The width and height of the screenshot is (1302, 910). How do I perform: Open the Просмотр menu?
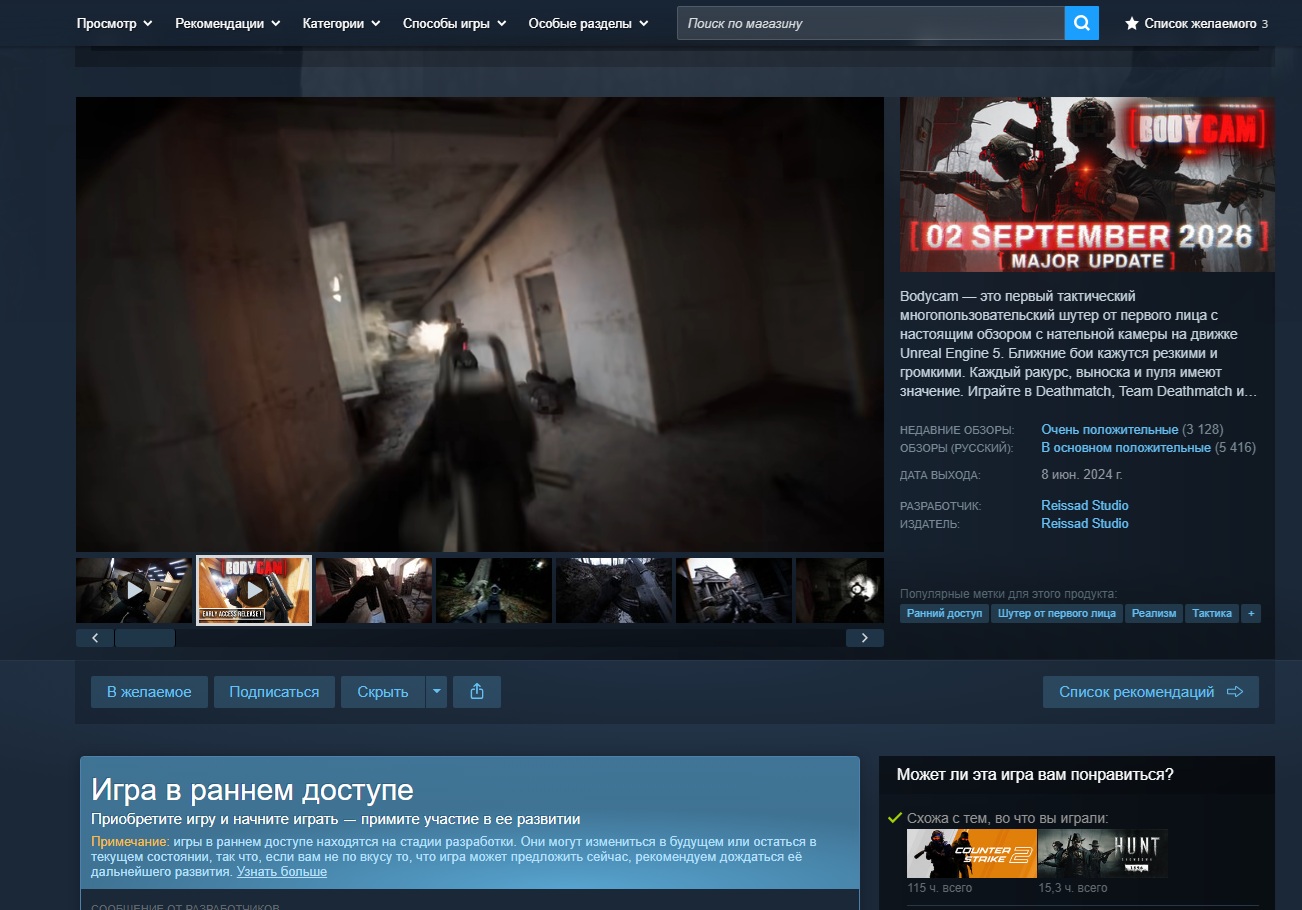pyautogui.click(x=115, y=23)
